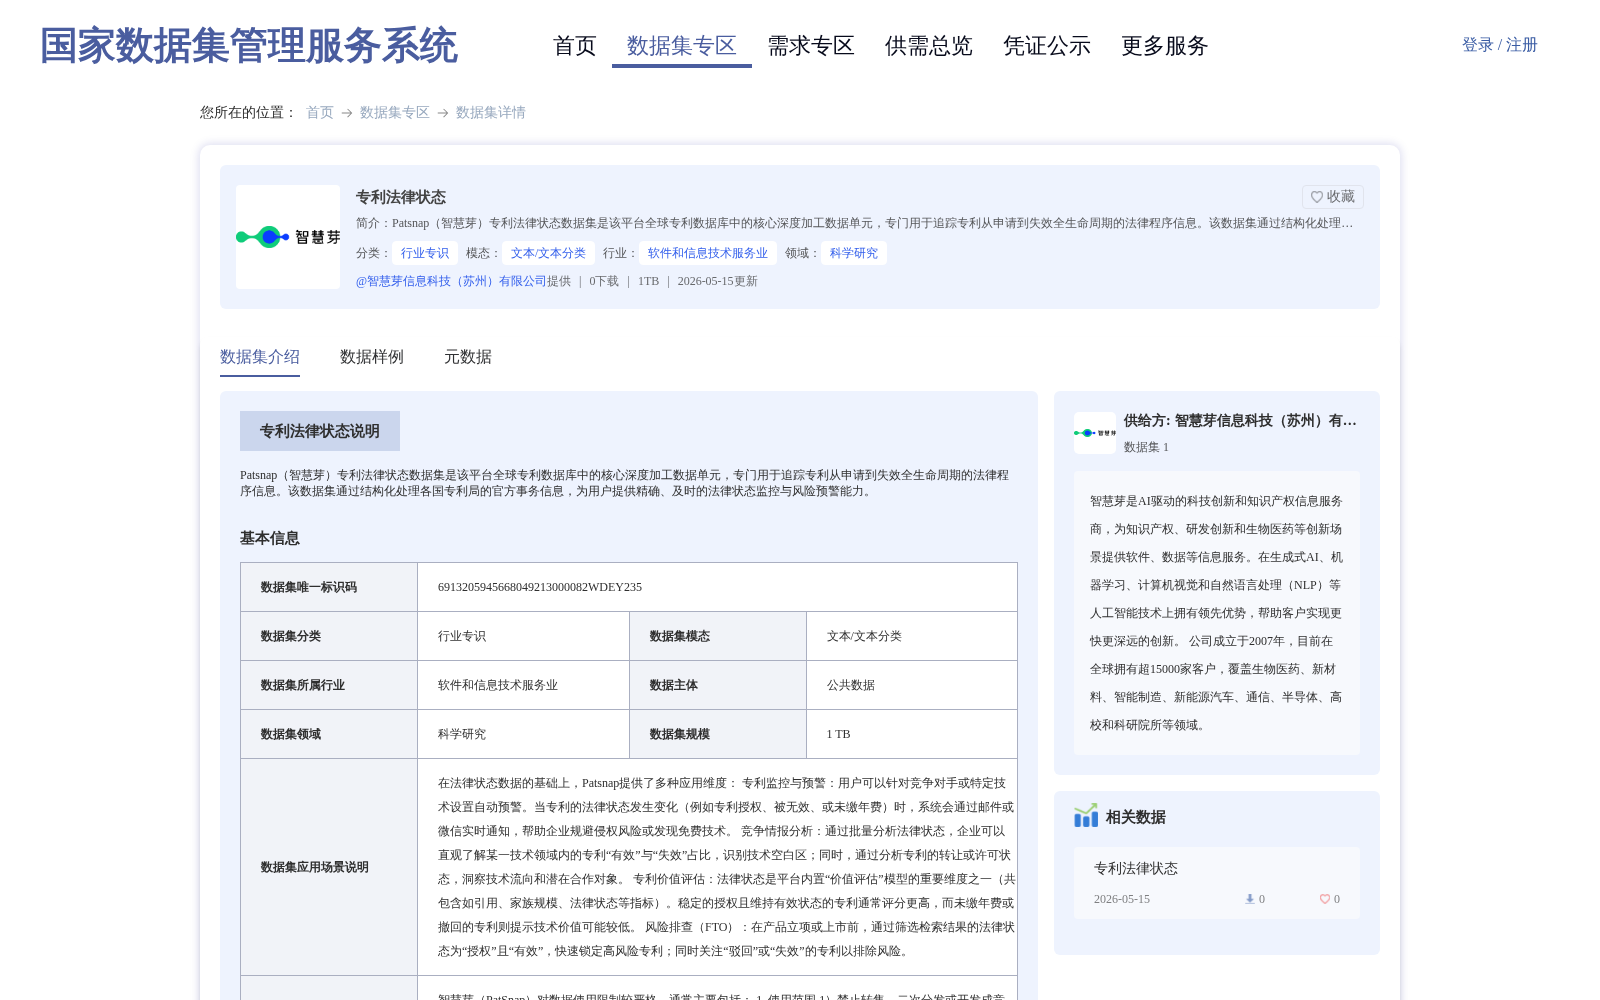Click the site title 国家数据集管理服务系统

pos(249,46)
